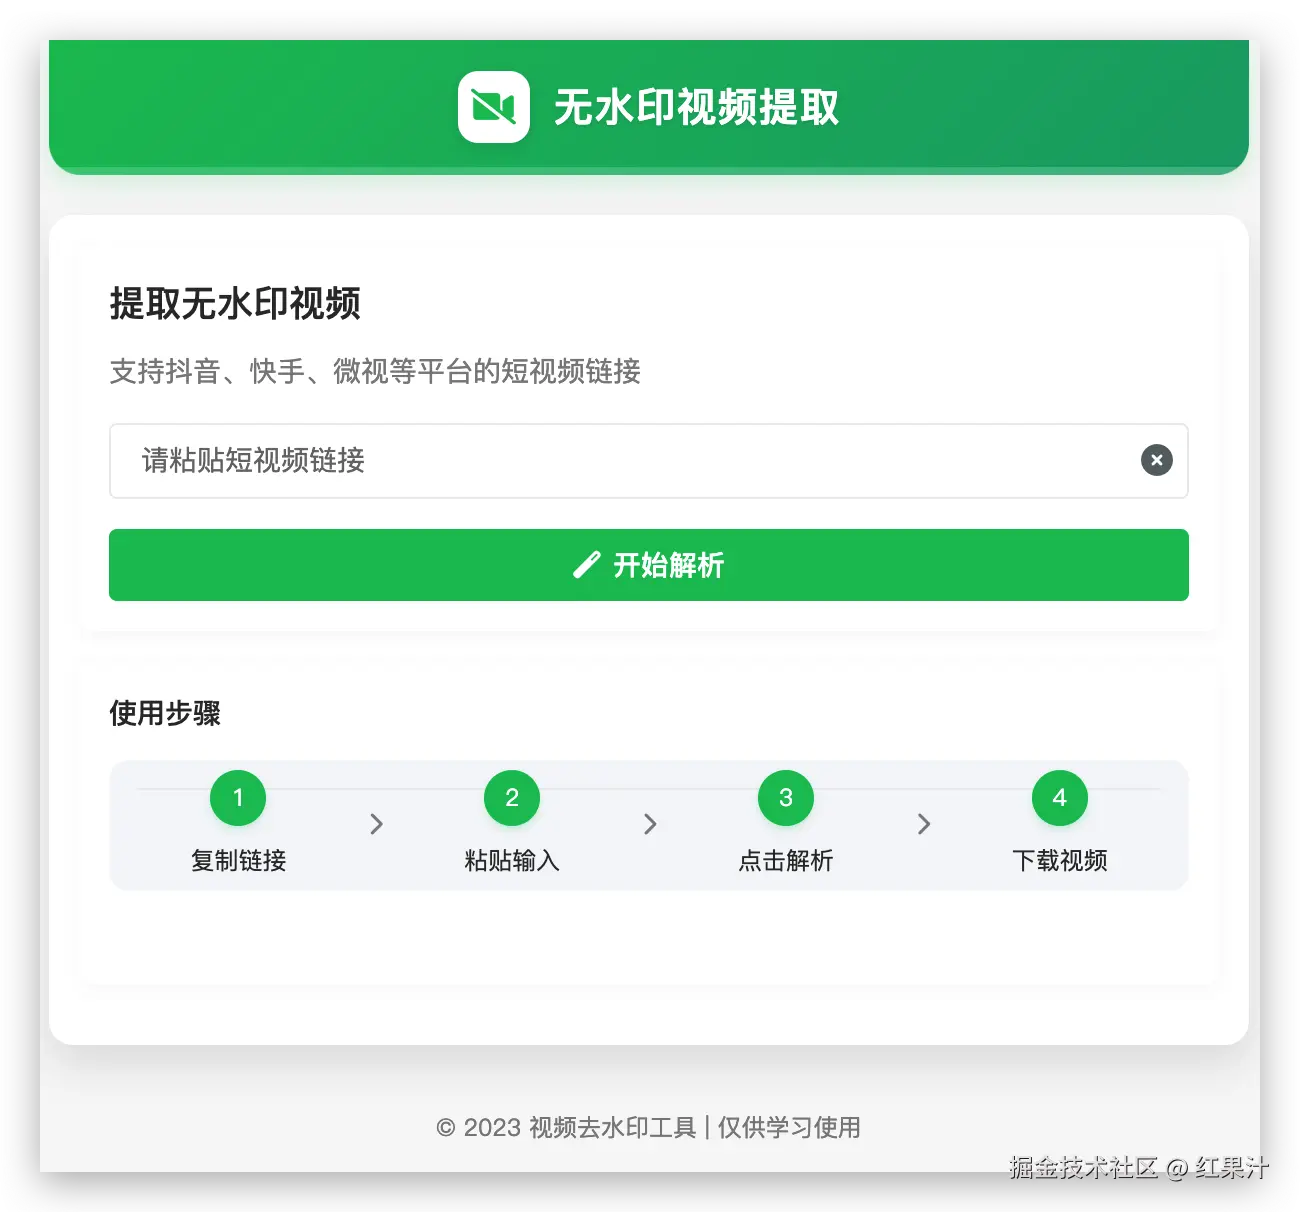
Task: Click the 复制链接 step label
Action: coord(238,860)
